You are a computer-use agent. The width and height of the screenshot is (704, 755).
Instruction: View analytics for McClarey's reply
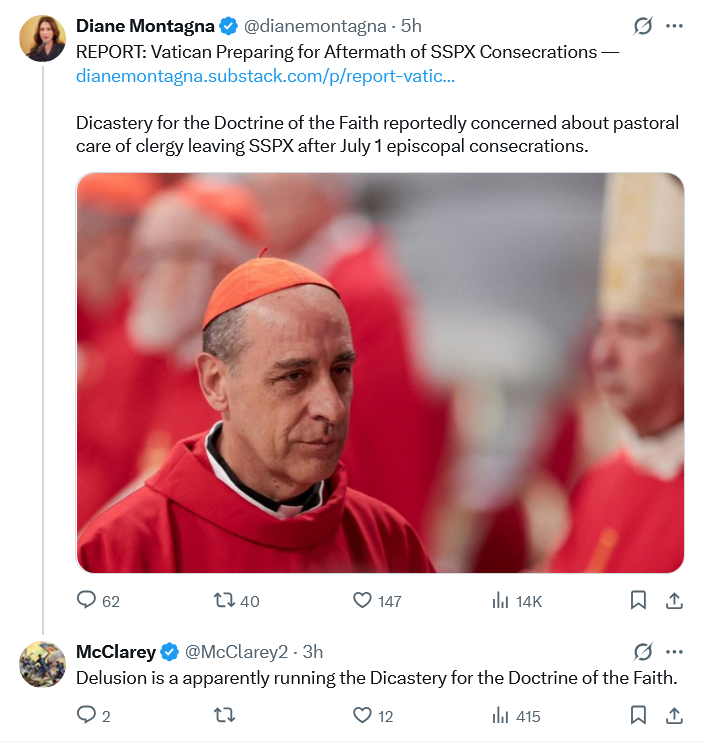pyautogui.click(x=501, y=715)
